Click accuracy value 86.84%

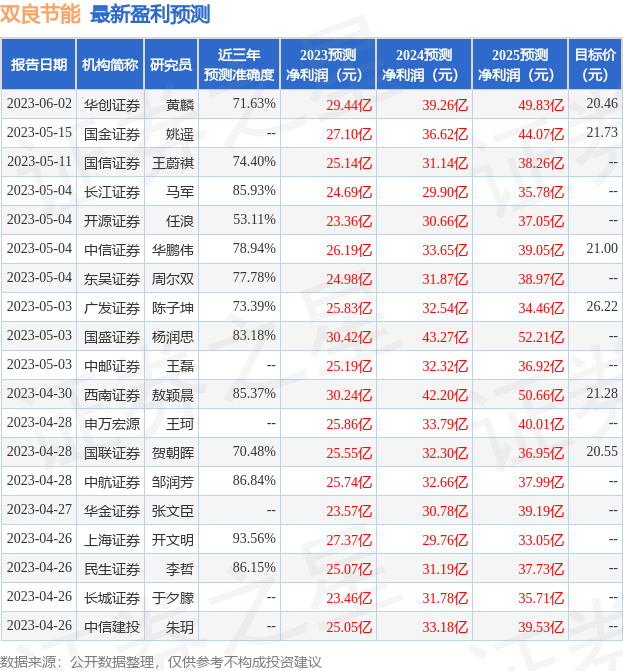click(254, 480)
